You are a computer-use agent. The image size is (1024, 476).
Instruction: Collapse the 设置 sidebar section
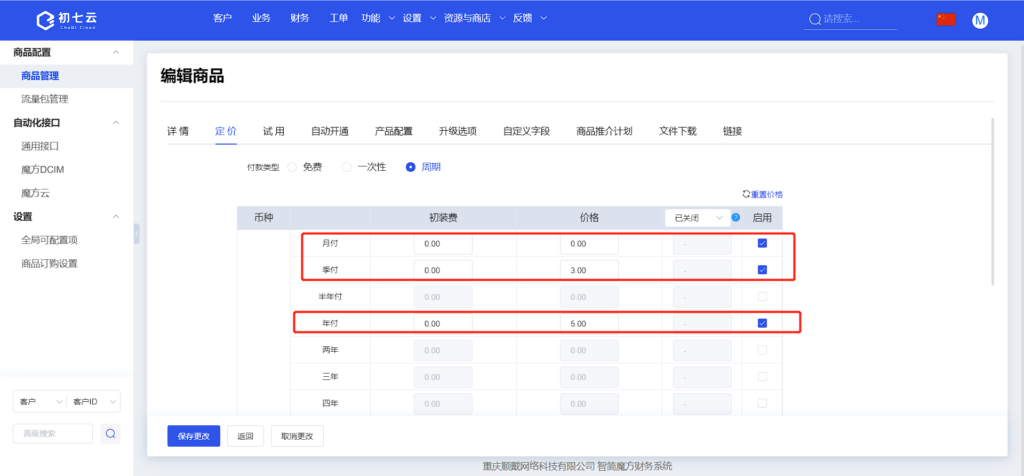(x=116, y=217)
